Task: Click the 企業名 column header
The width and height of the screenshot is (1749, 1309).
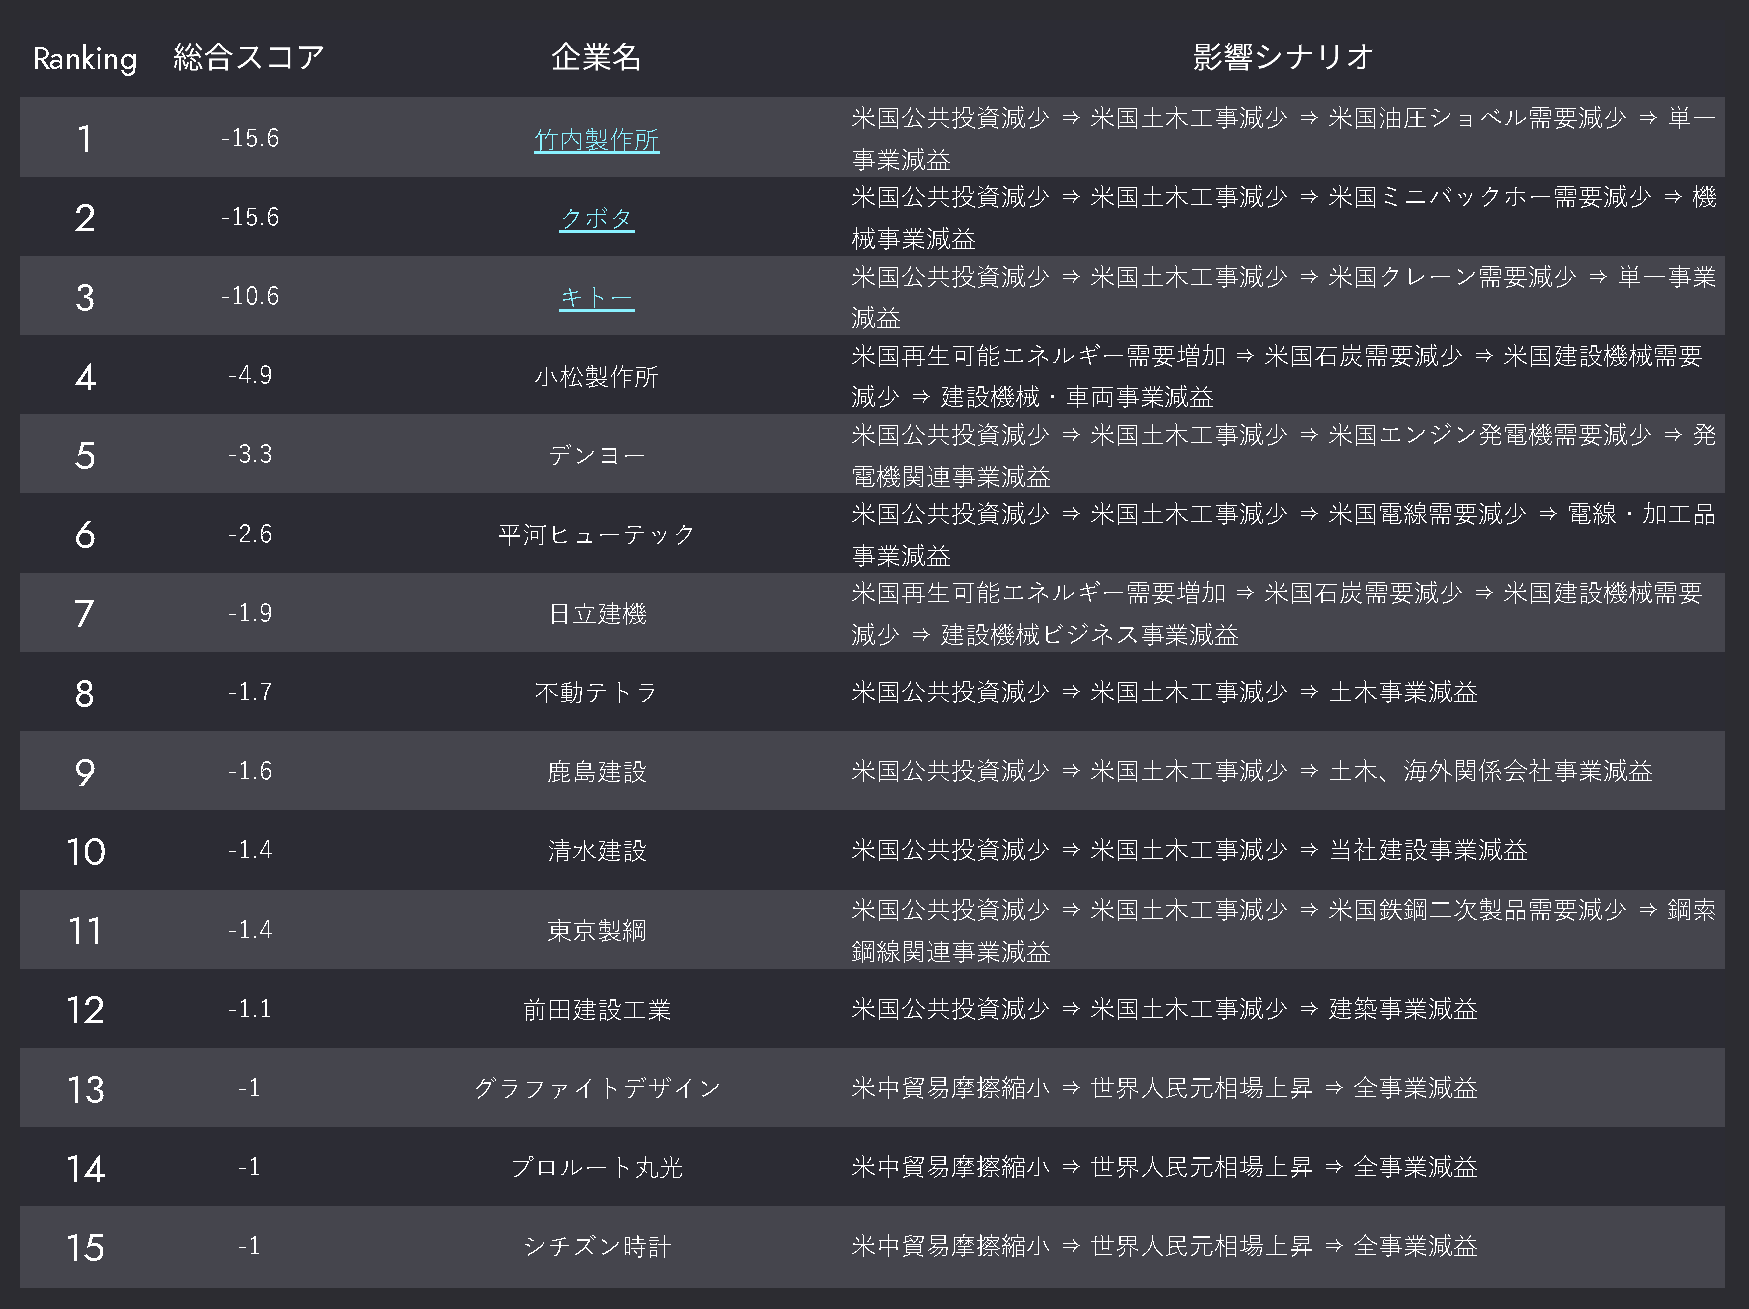Action: (x=596, y=57)
